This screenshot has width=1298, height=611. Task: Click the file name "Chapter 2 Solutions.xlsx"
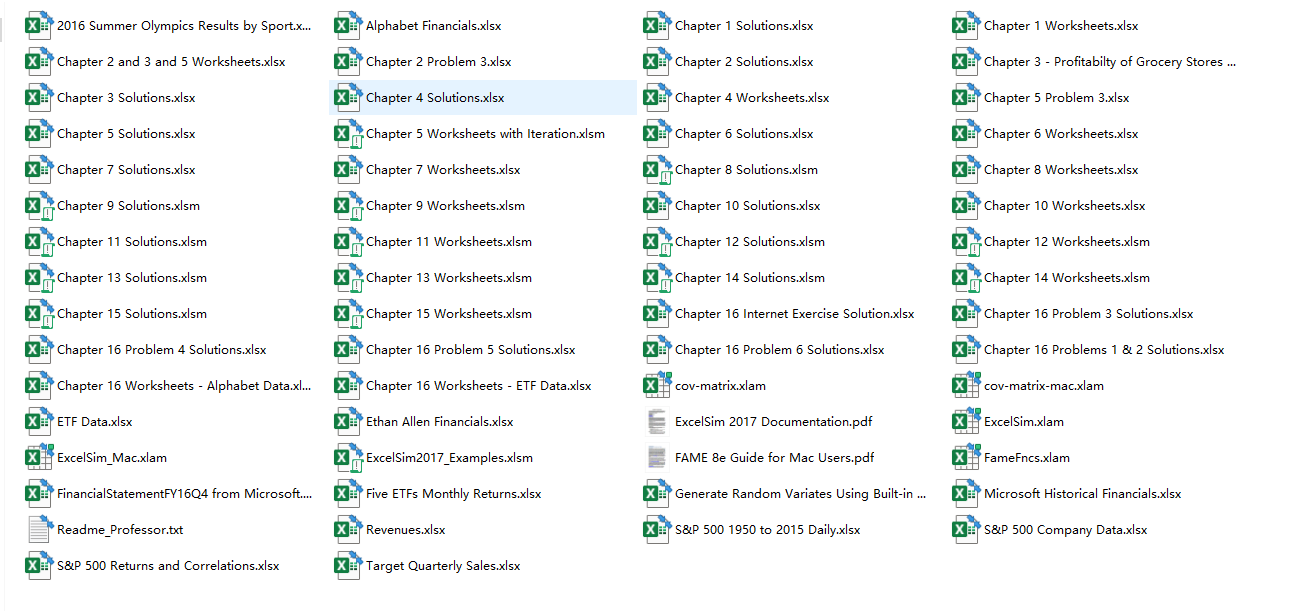click(744, 62)
